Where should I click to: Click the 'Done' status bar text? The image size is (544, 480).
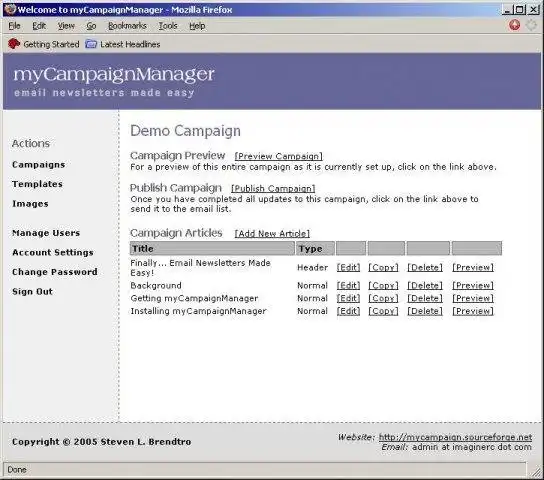(17, 470)
